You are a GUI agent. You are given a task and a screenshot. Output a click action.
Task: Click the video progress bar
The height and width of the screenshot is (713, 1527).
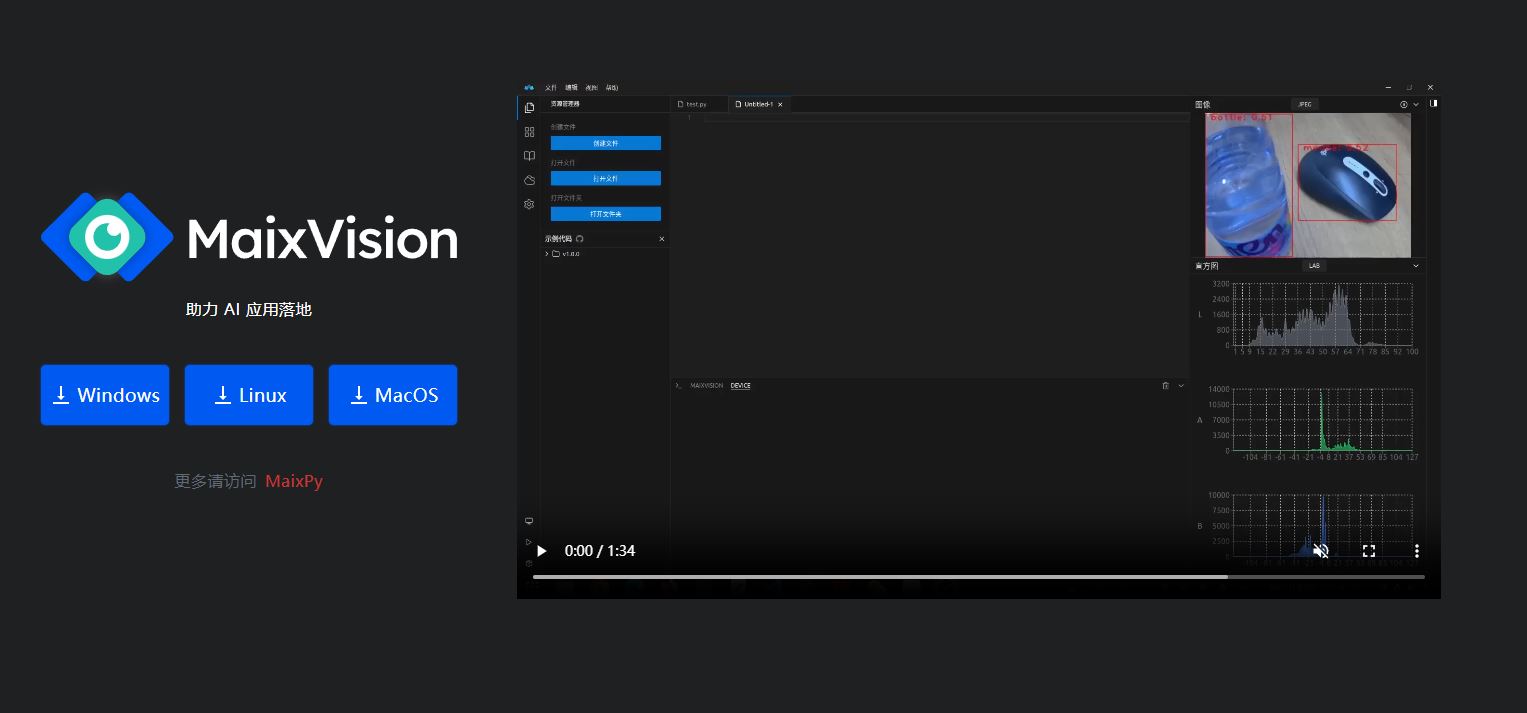pos(979,577)
